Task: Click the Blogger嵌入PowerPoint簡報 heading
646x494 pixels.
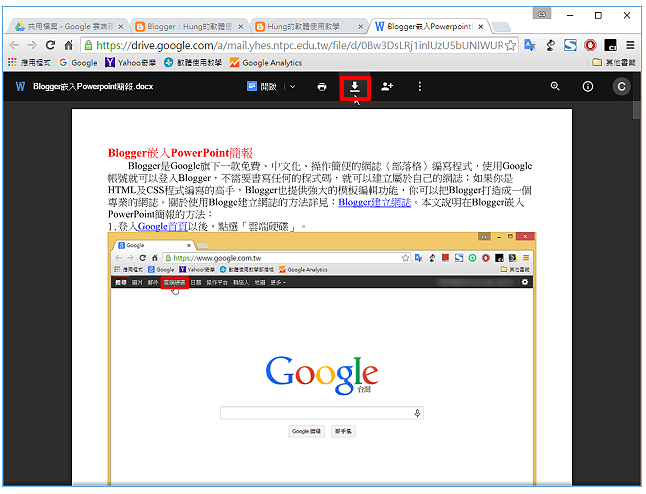Action: point(180,153)
